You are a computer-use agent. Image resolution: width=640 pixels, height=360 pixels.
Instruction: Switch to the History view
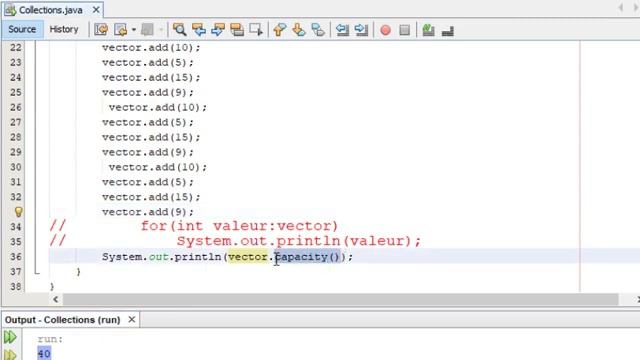coord(64,29)
